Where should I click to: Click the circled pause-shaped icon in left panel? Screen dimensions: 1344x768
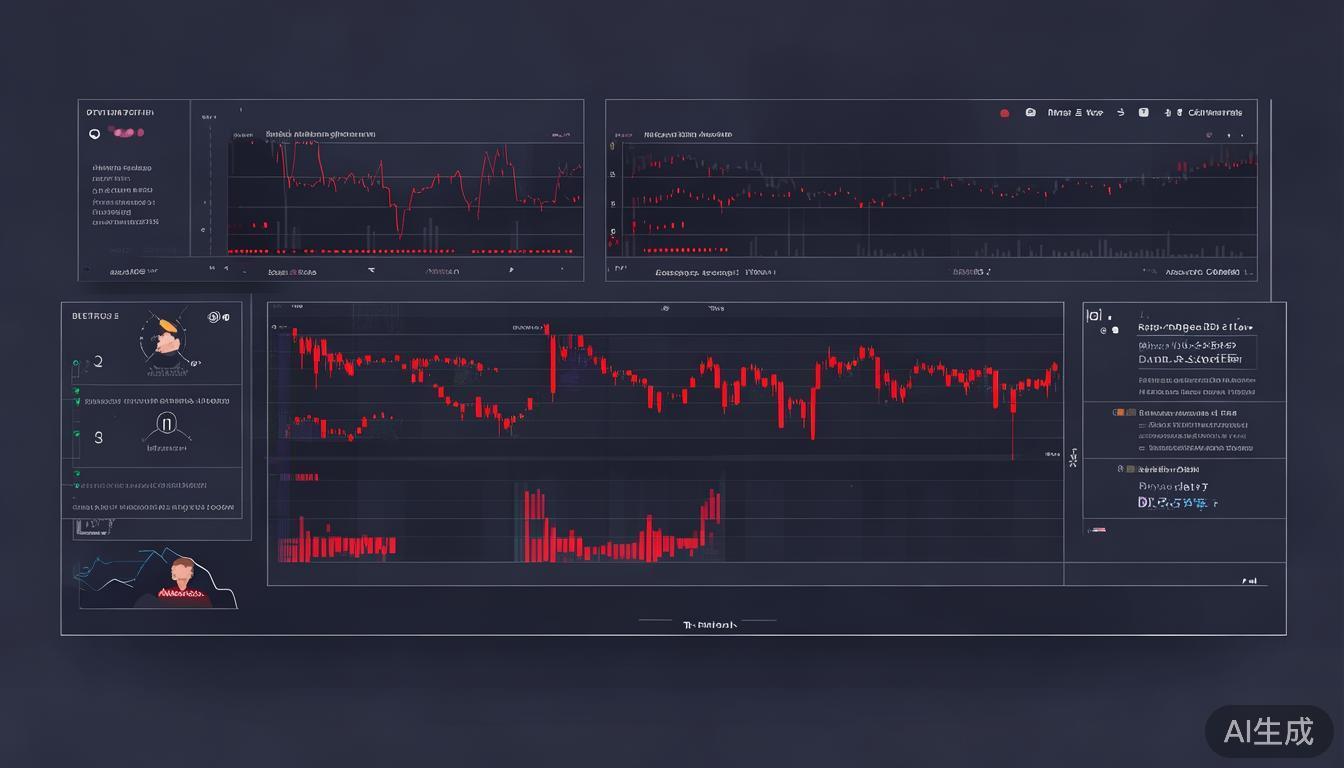coord(167,426)
